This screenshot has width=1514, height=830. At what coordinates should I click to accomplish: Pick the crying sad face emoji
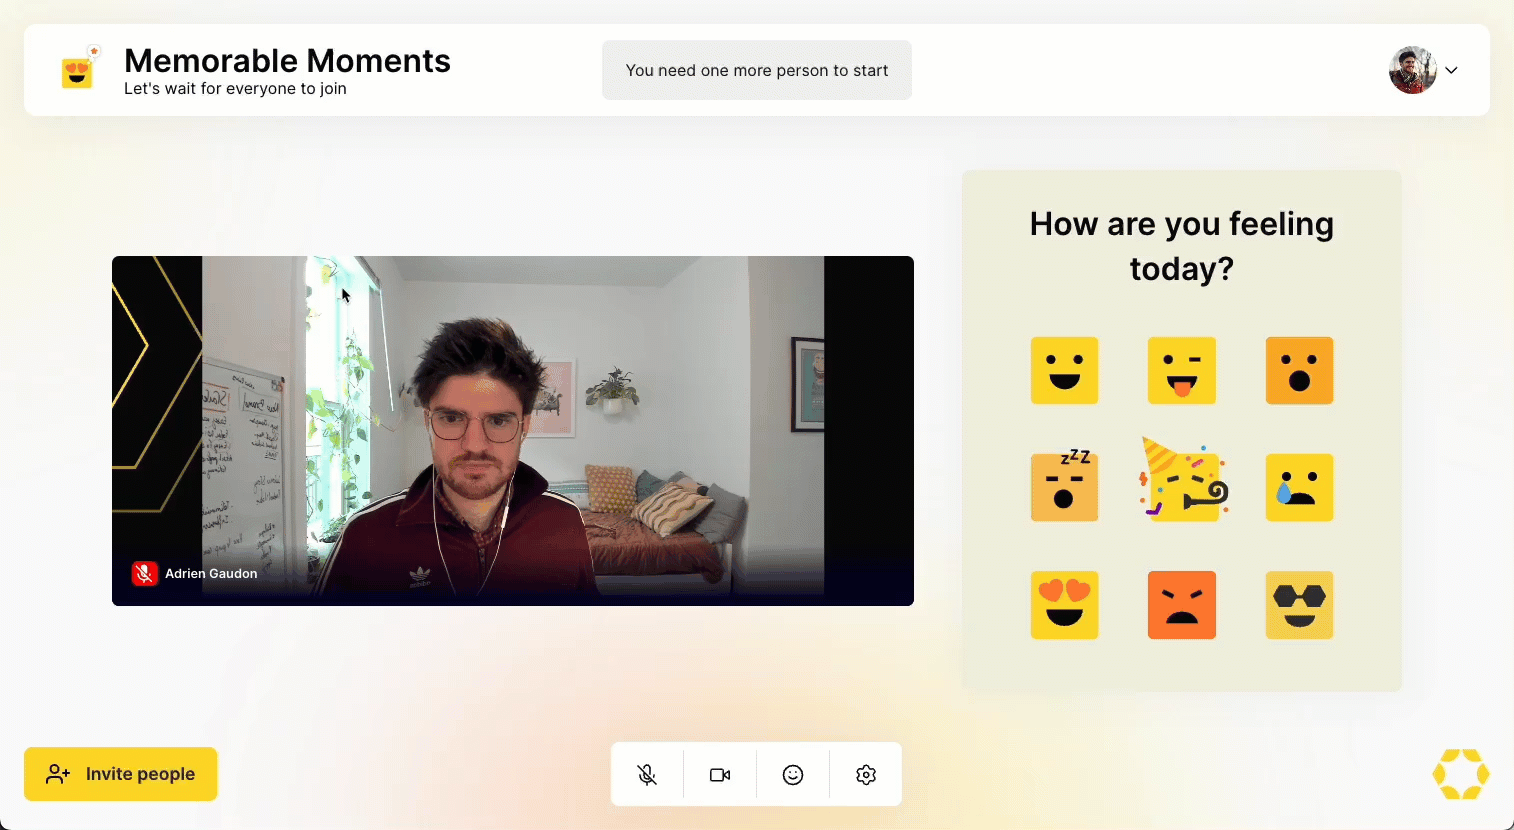[x=1300, y=488]
